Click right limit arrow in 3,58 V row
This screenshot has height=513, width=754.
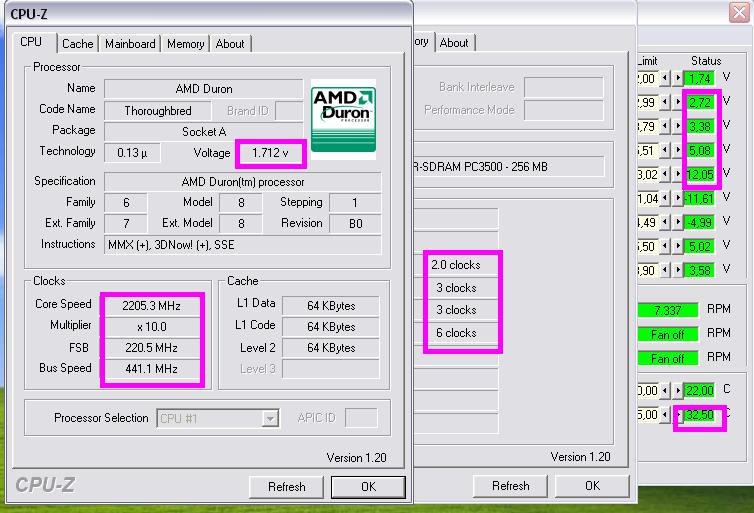click(x=677, y=270)
